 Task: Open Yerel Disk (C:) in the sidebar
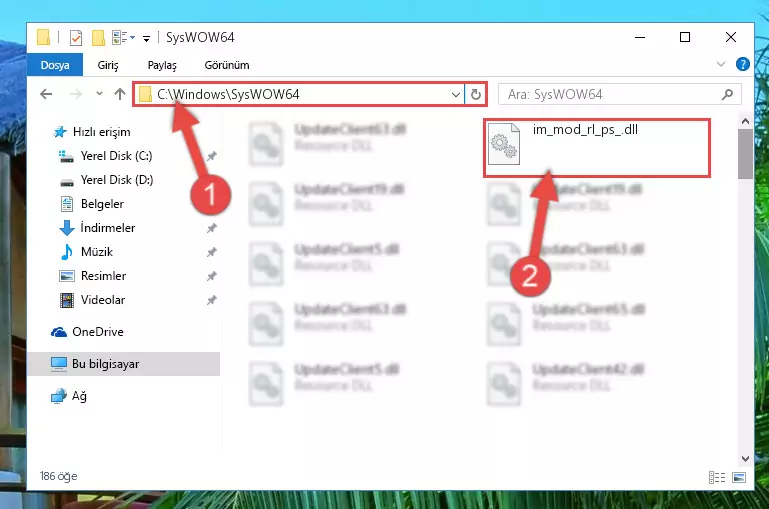116,156
